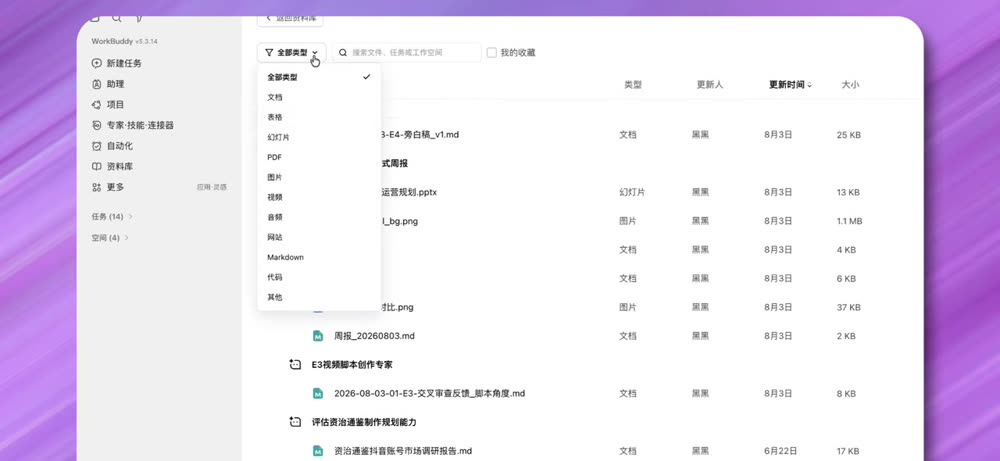Expand the 任务 (14) section
1000x461 pixels.
tap(112, 216)
